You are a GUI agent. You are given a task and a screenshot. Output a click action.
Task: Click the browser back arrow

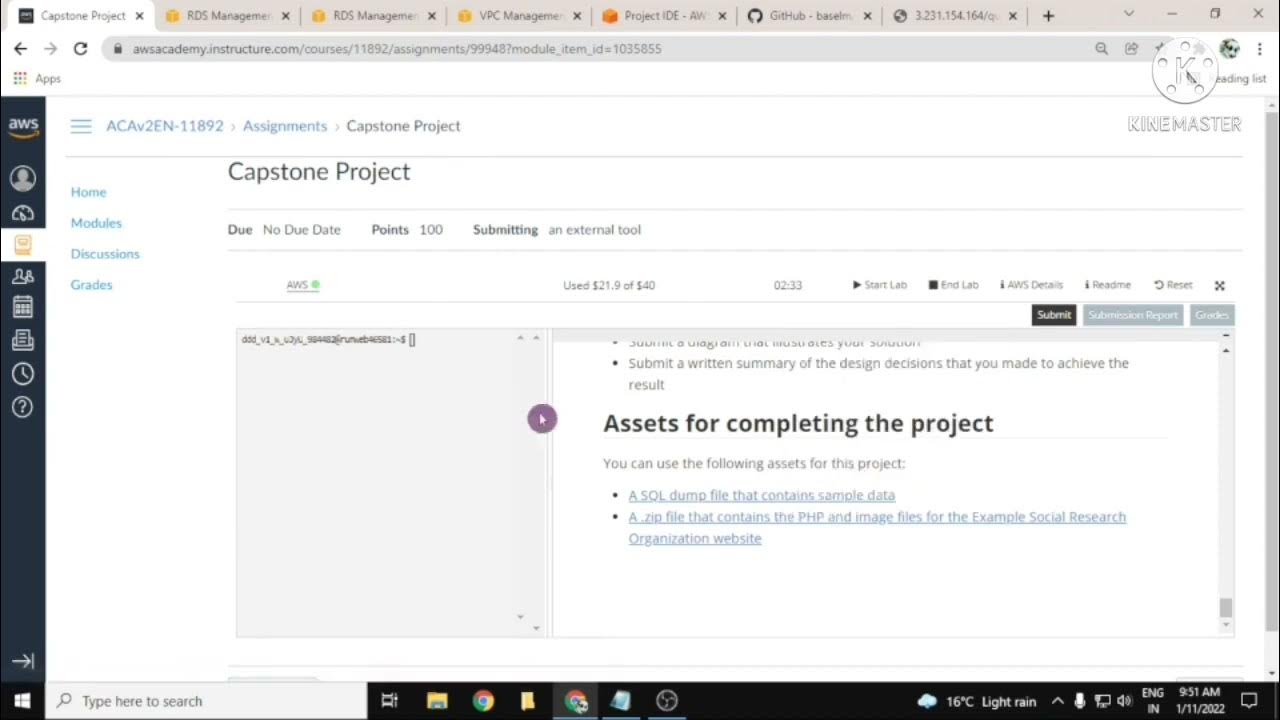(20, 48)
